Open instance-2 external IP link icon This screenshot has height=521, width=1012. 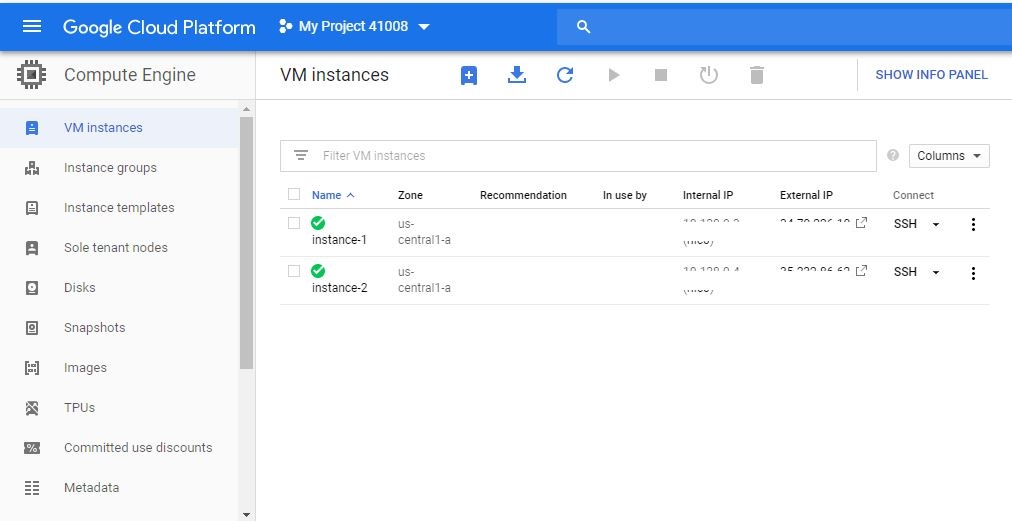[x=861, y=271]
